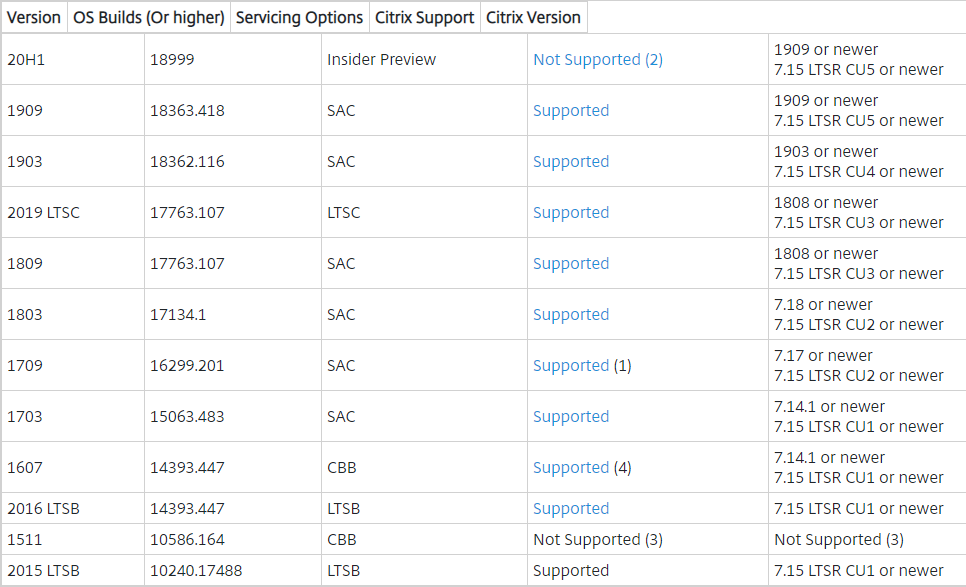Click the Supported link for version 1703
966x587 pixels.
click(570, 418)
